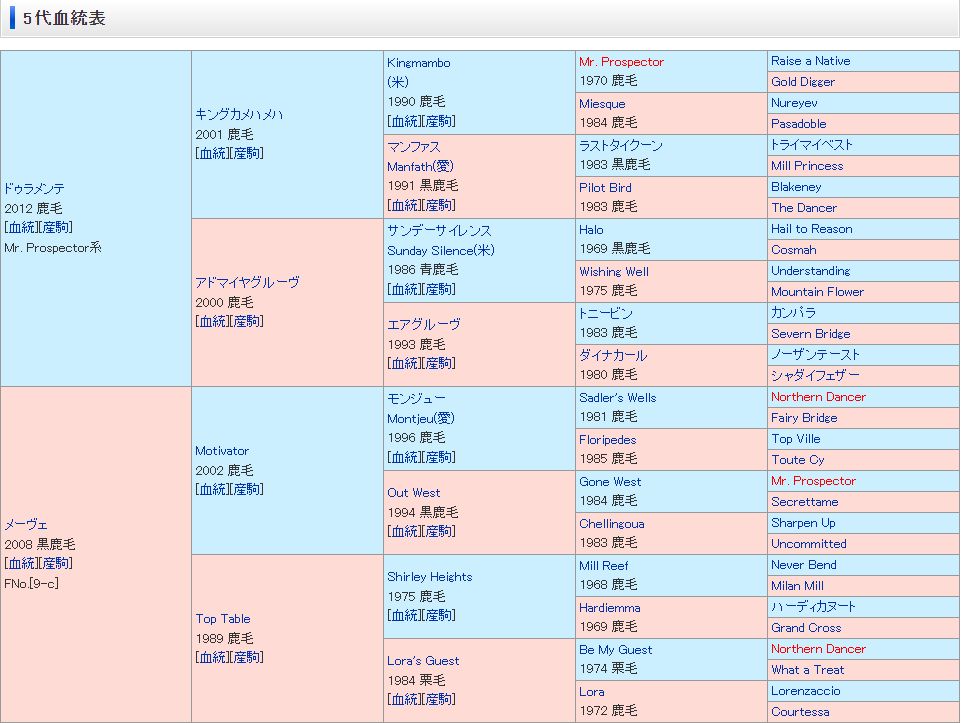This screenshot has height=723, width=962.
Task: Click the エアグルーヴ link
Action: tap(424, 325)
